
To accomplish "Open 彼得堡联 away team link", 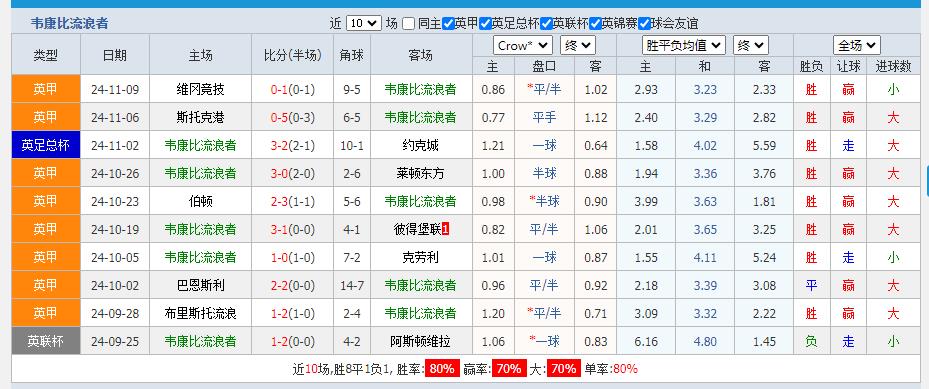I will click(x=418, y=229).
